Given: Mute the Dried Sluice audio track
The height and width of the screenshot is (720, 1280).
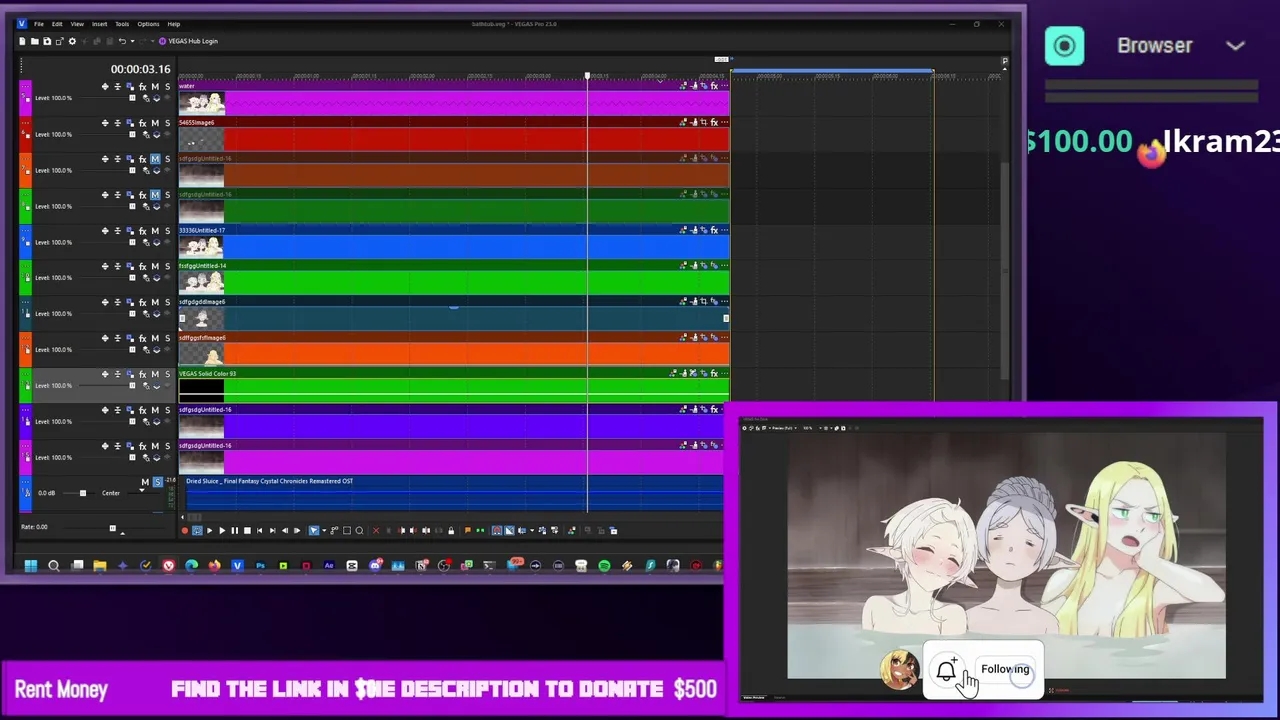Looking at the screenshot, I should (x=145, y=482).
